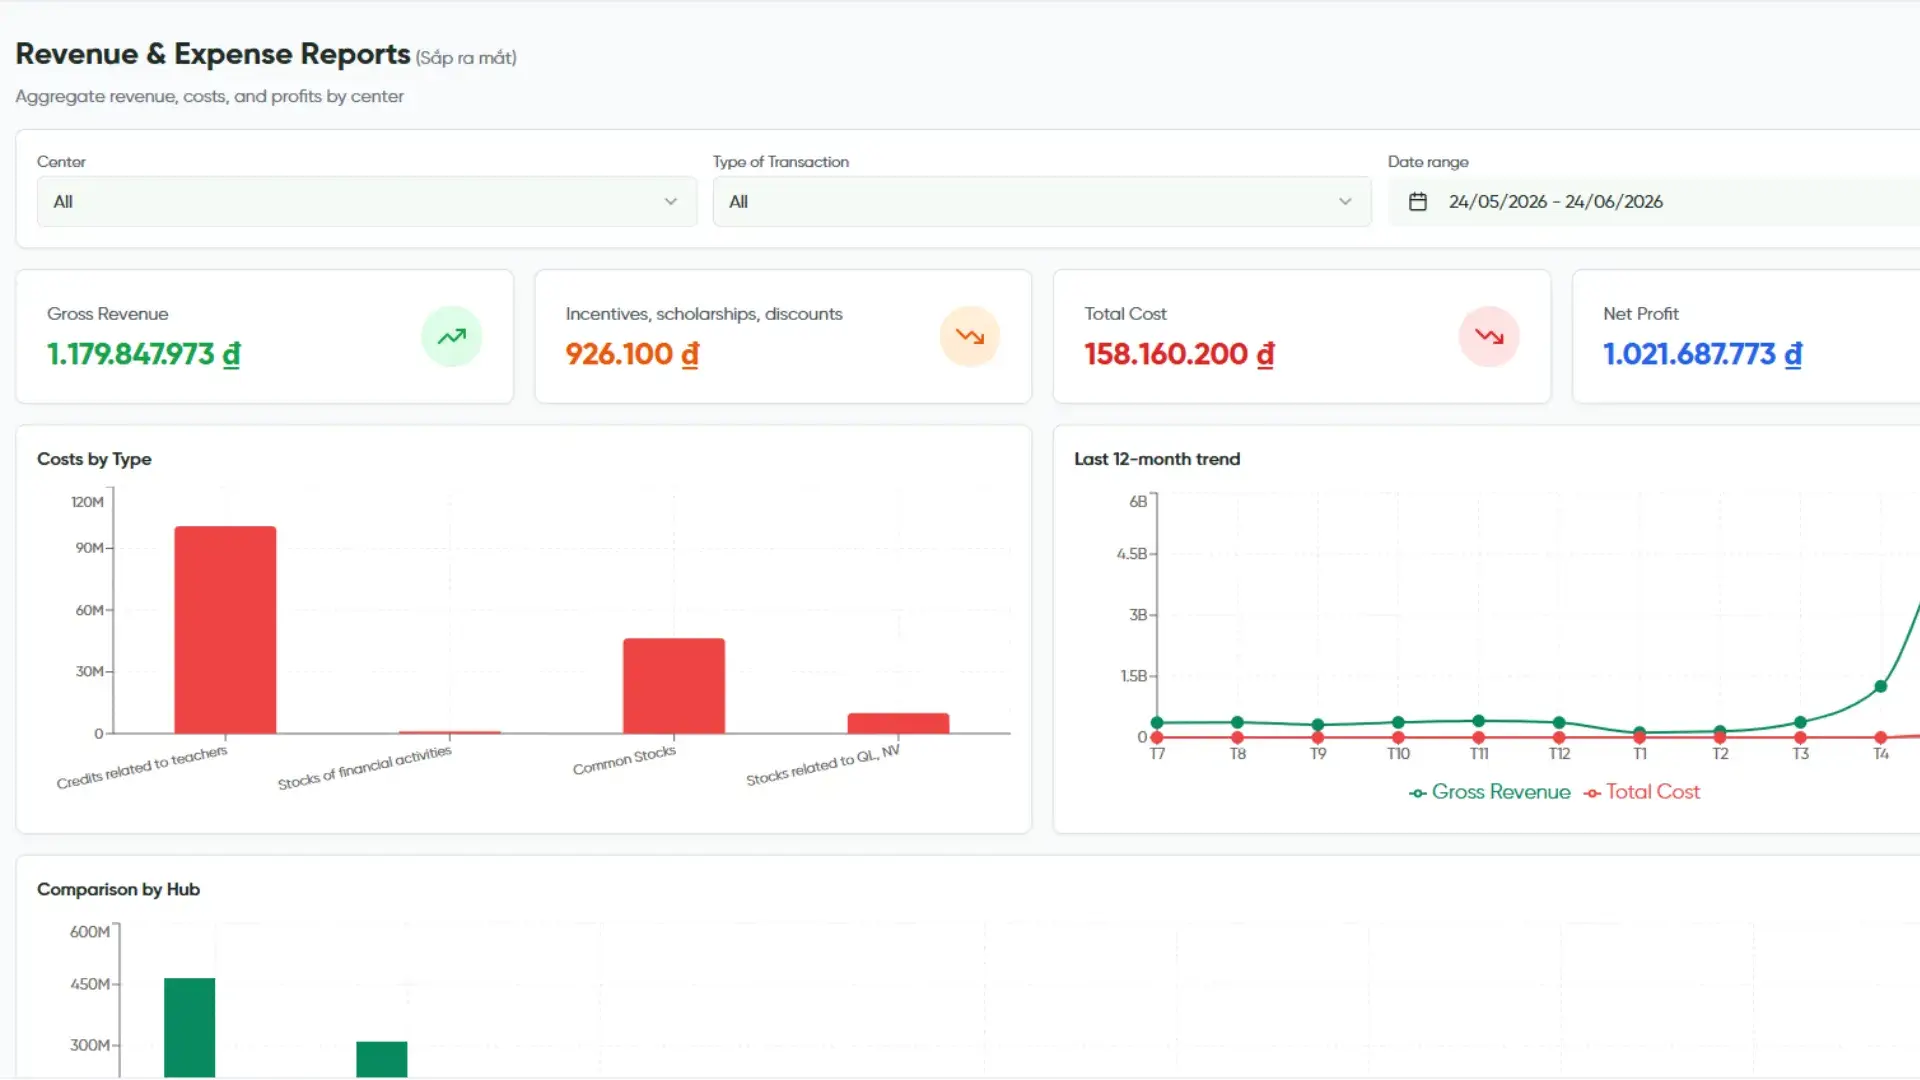Open the calendar icon in Date range
Image resolution: width=1920 pixels, height=1080 pixels.
coord(1417,202)
